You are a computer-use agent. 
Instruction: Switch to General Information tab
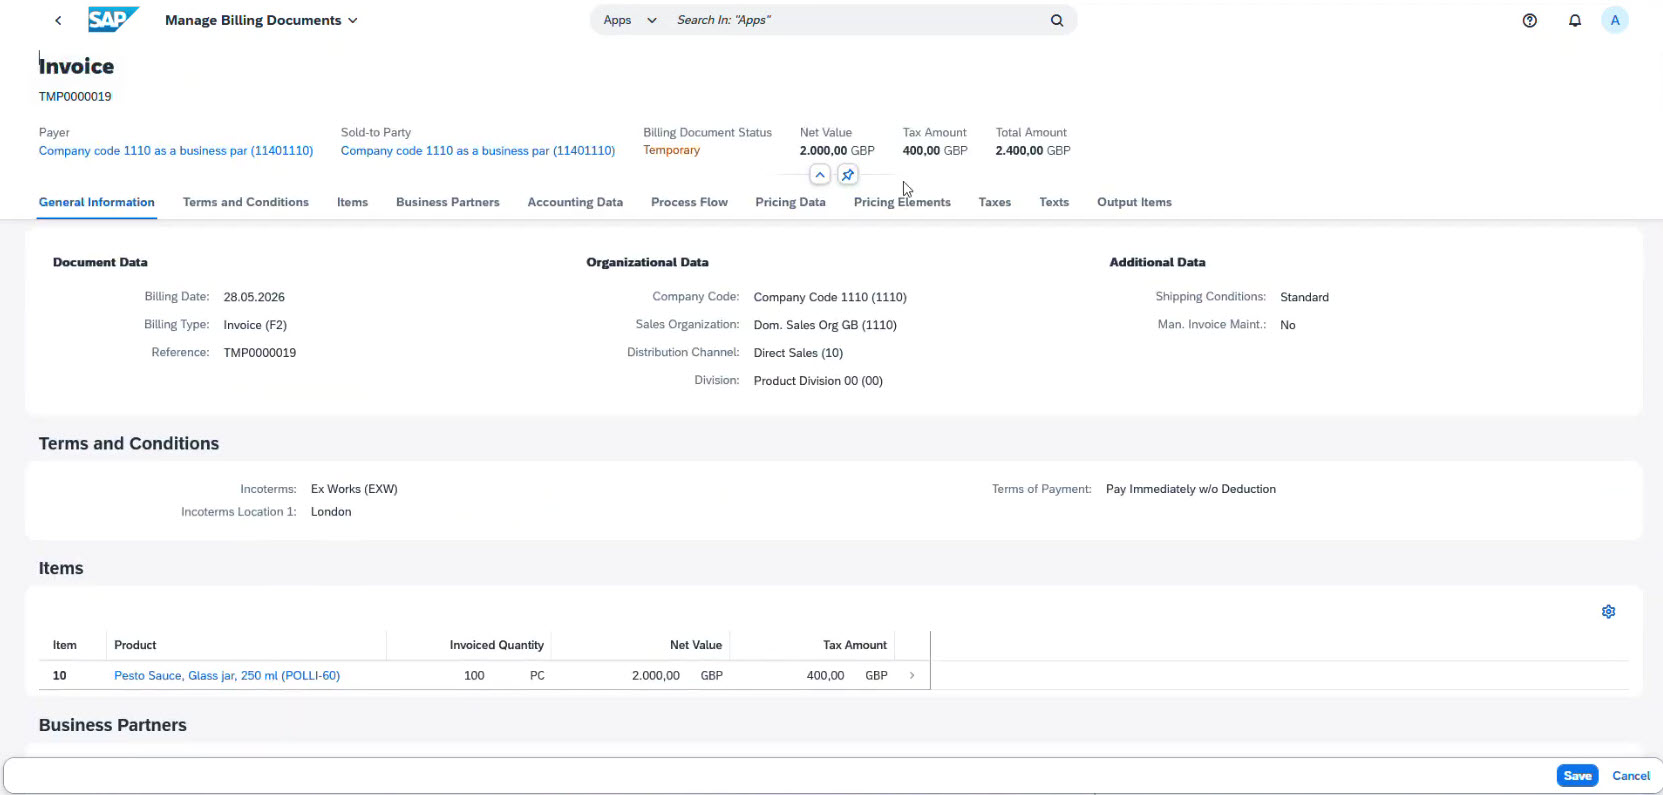[97, 202]
